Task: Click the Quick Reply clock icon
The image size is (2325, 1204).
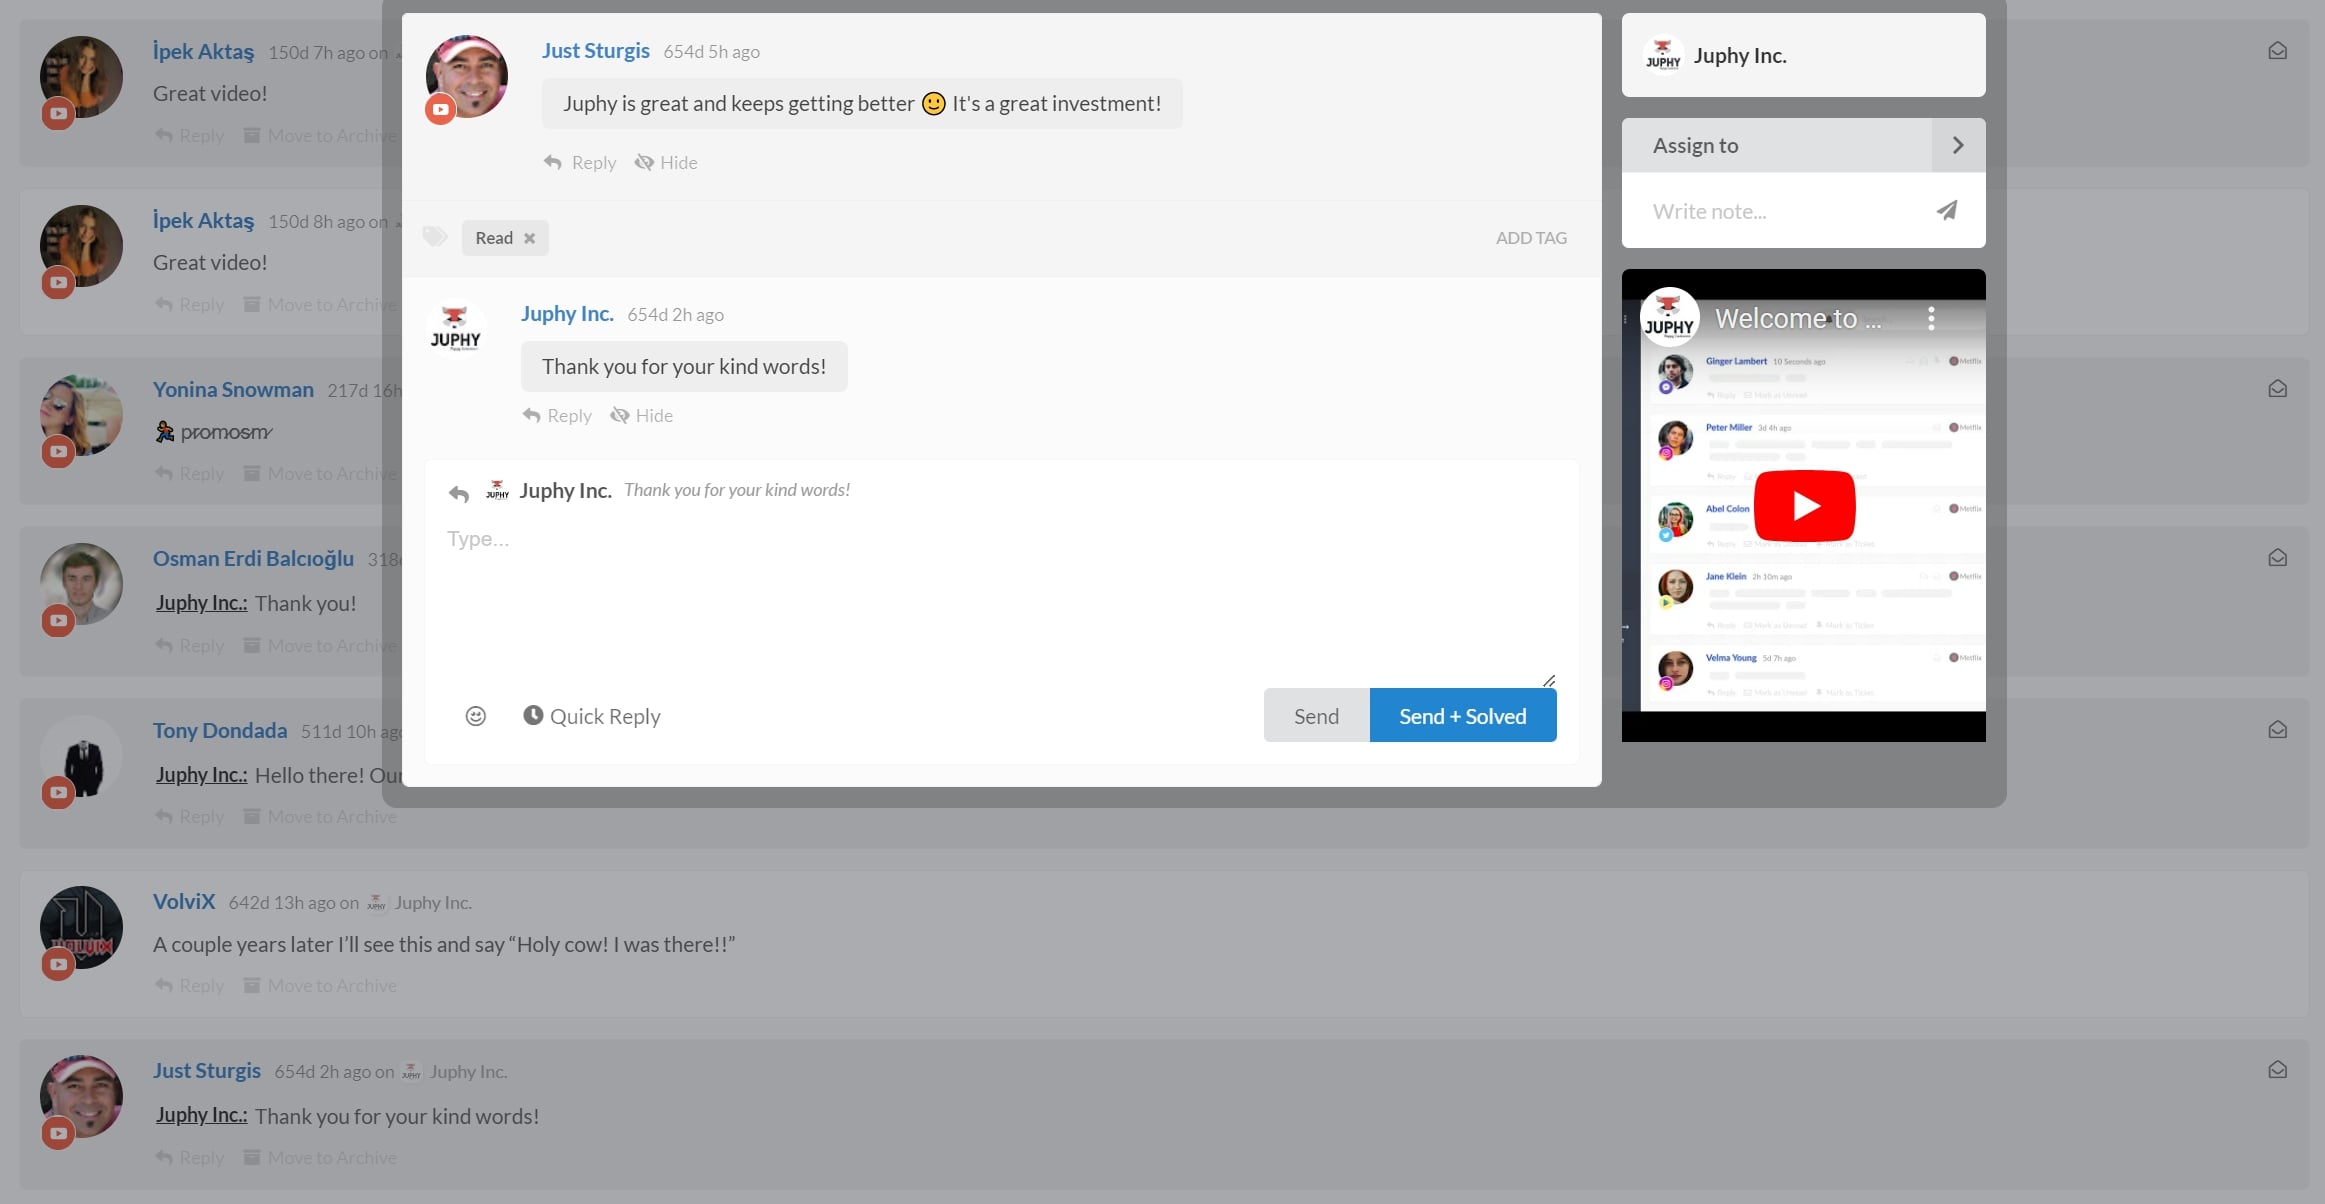Action: (x=530, y=714)
